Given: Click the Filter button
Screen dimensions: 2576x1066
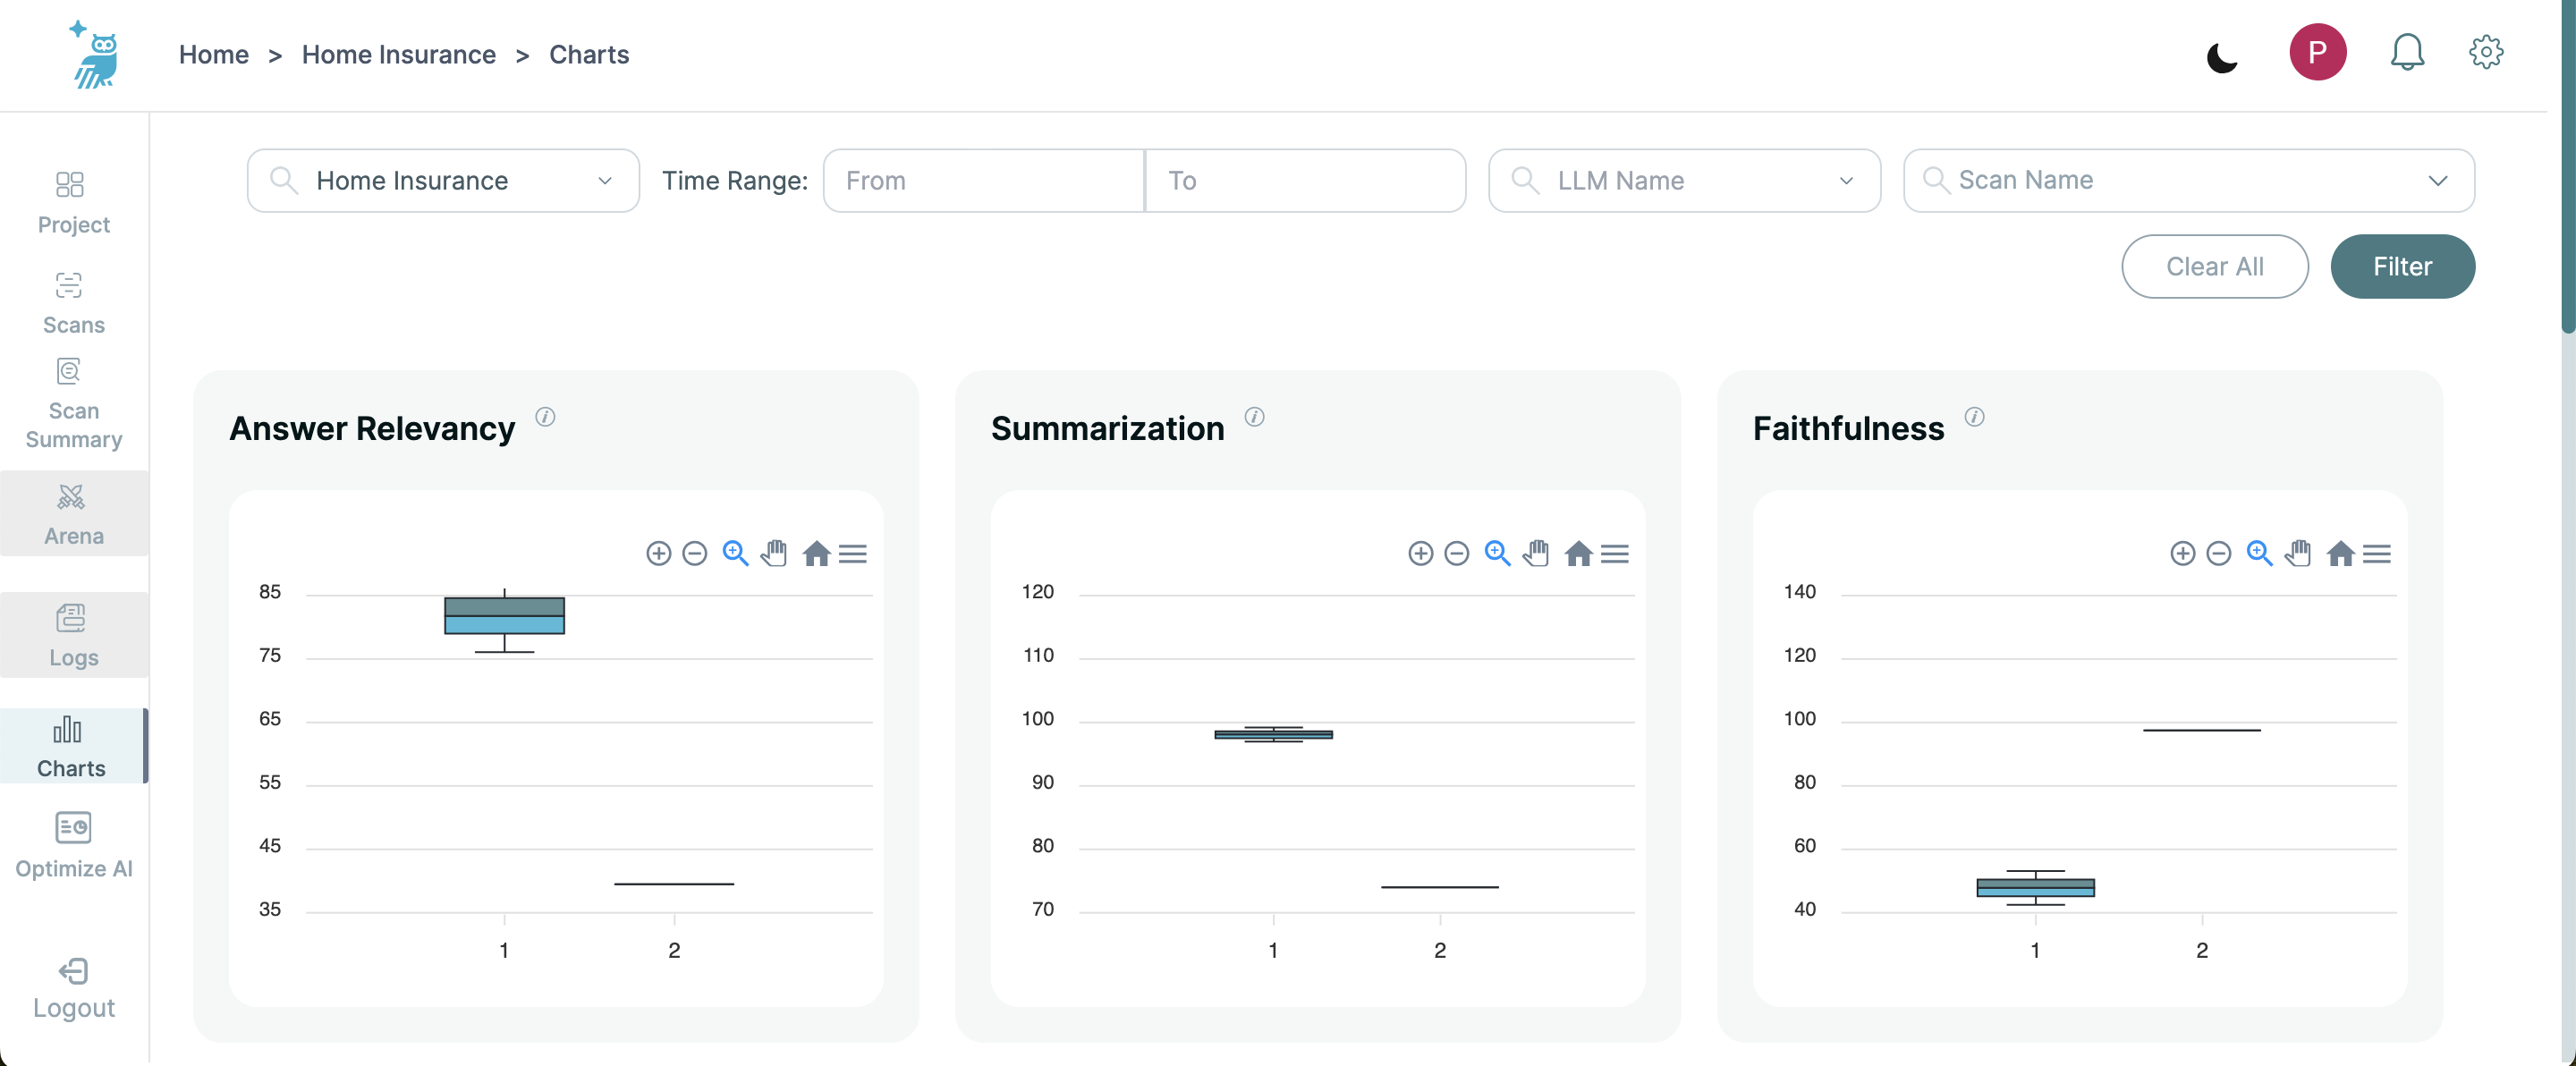Looking at the screenshot, I should (2402, 267).
